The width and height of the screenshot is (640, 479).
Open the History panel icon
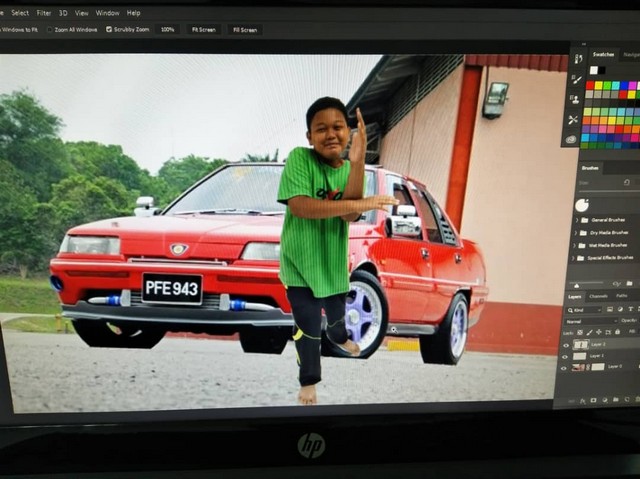point(579,59)
